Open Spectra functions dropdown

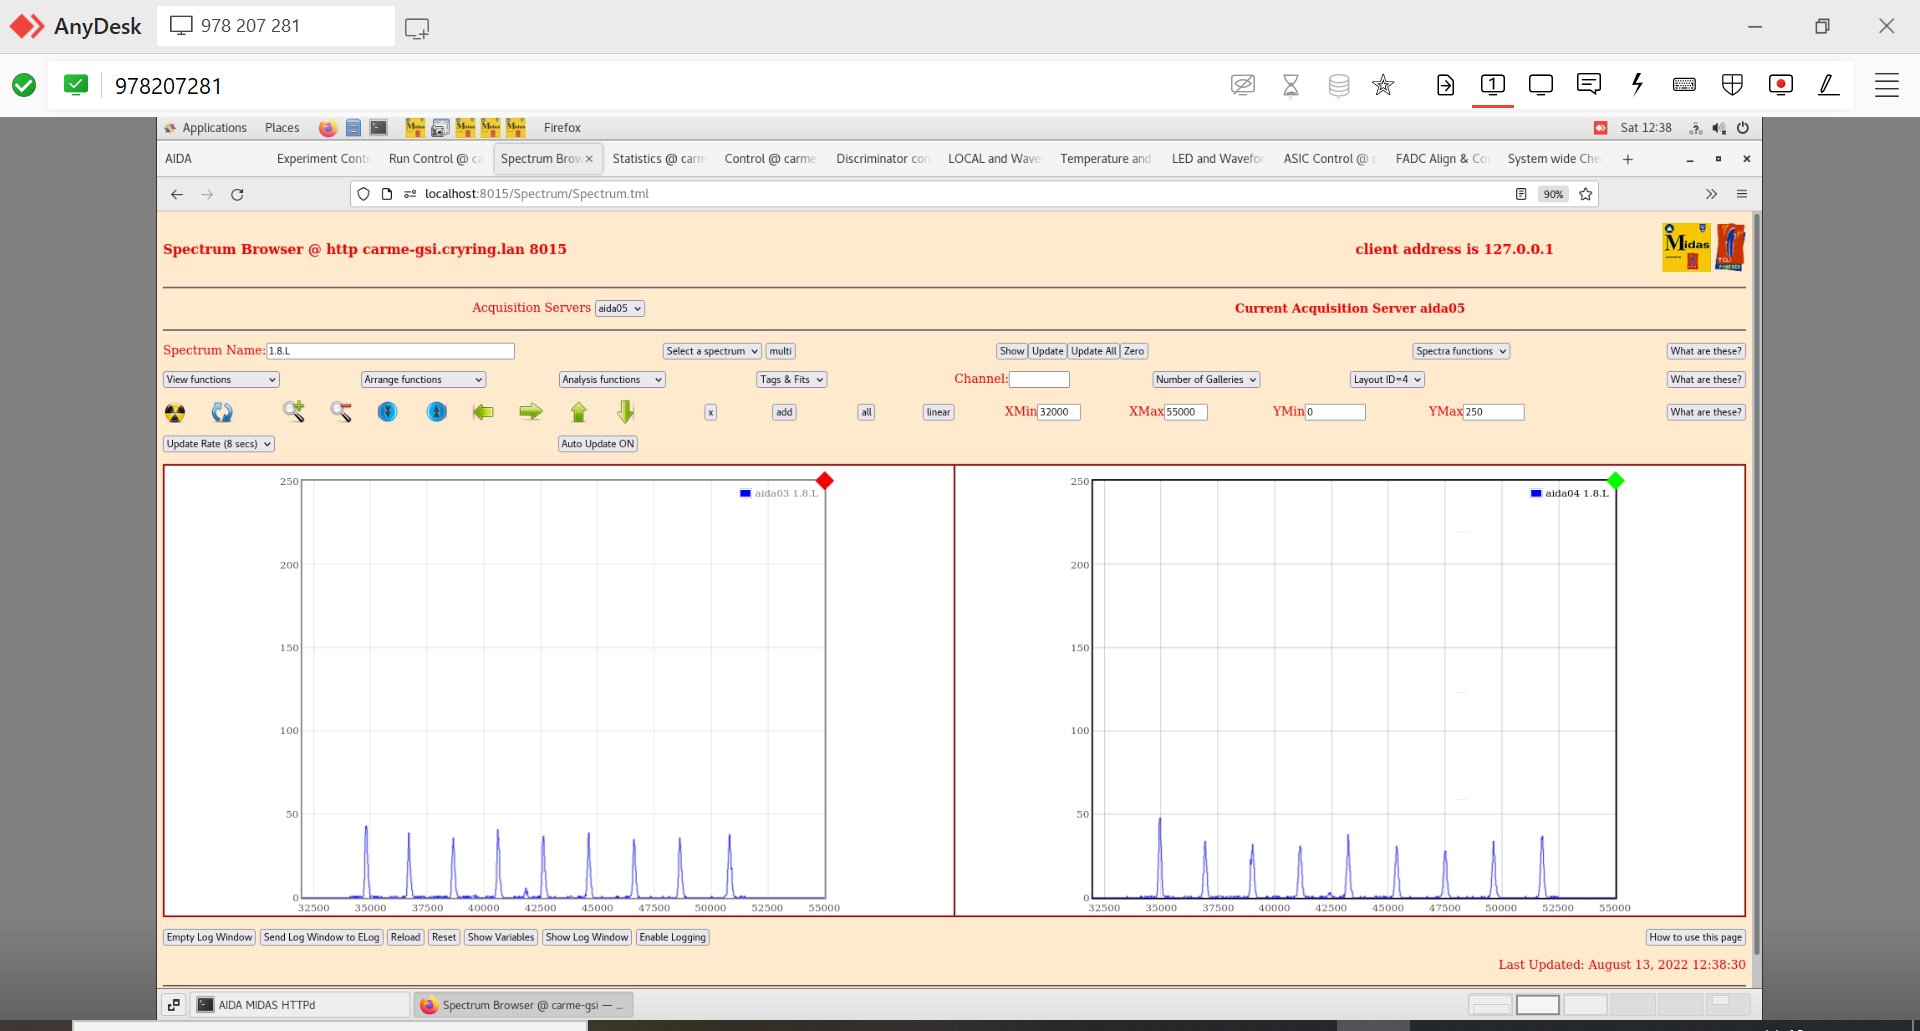pos(1461,351)
